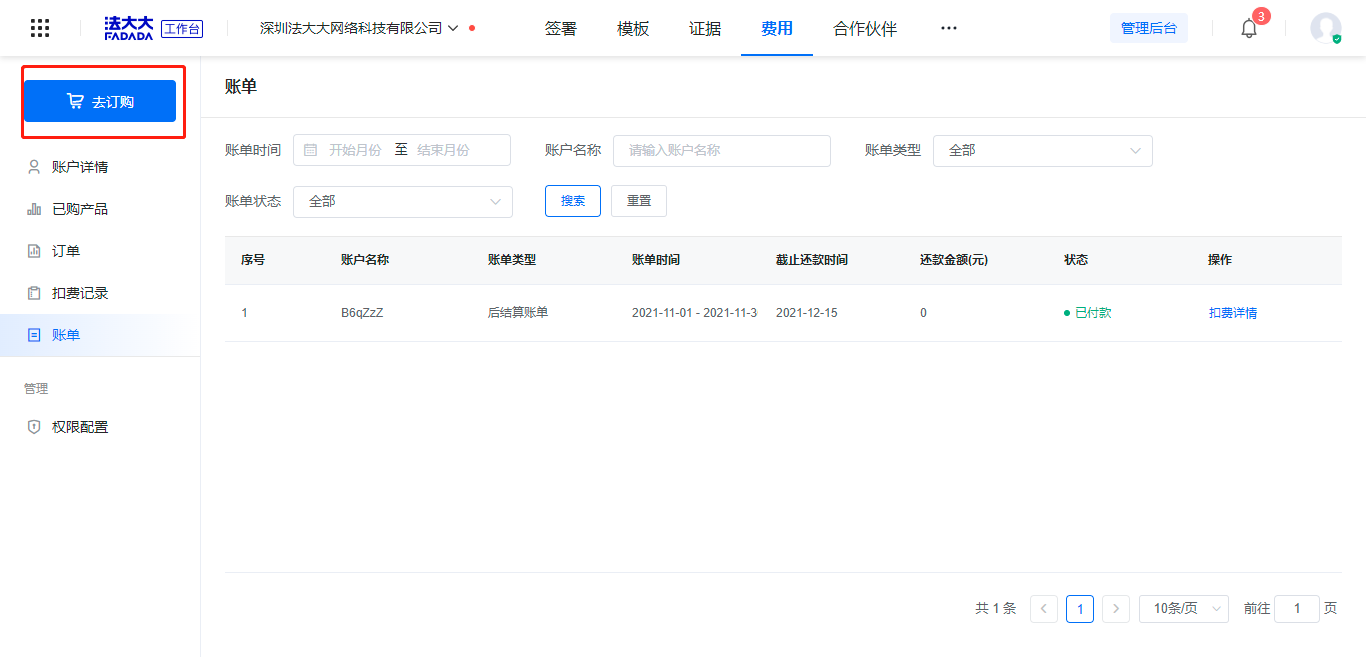This screenshot has width=1366, height=657.
Task: Click the 扣费记录 clipboard icon
Action: click(34, 293)
